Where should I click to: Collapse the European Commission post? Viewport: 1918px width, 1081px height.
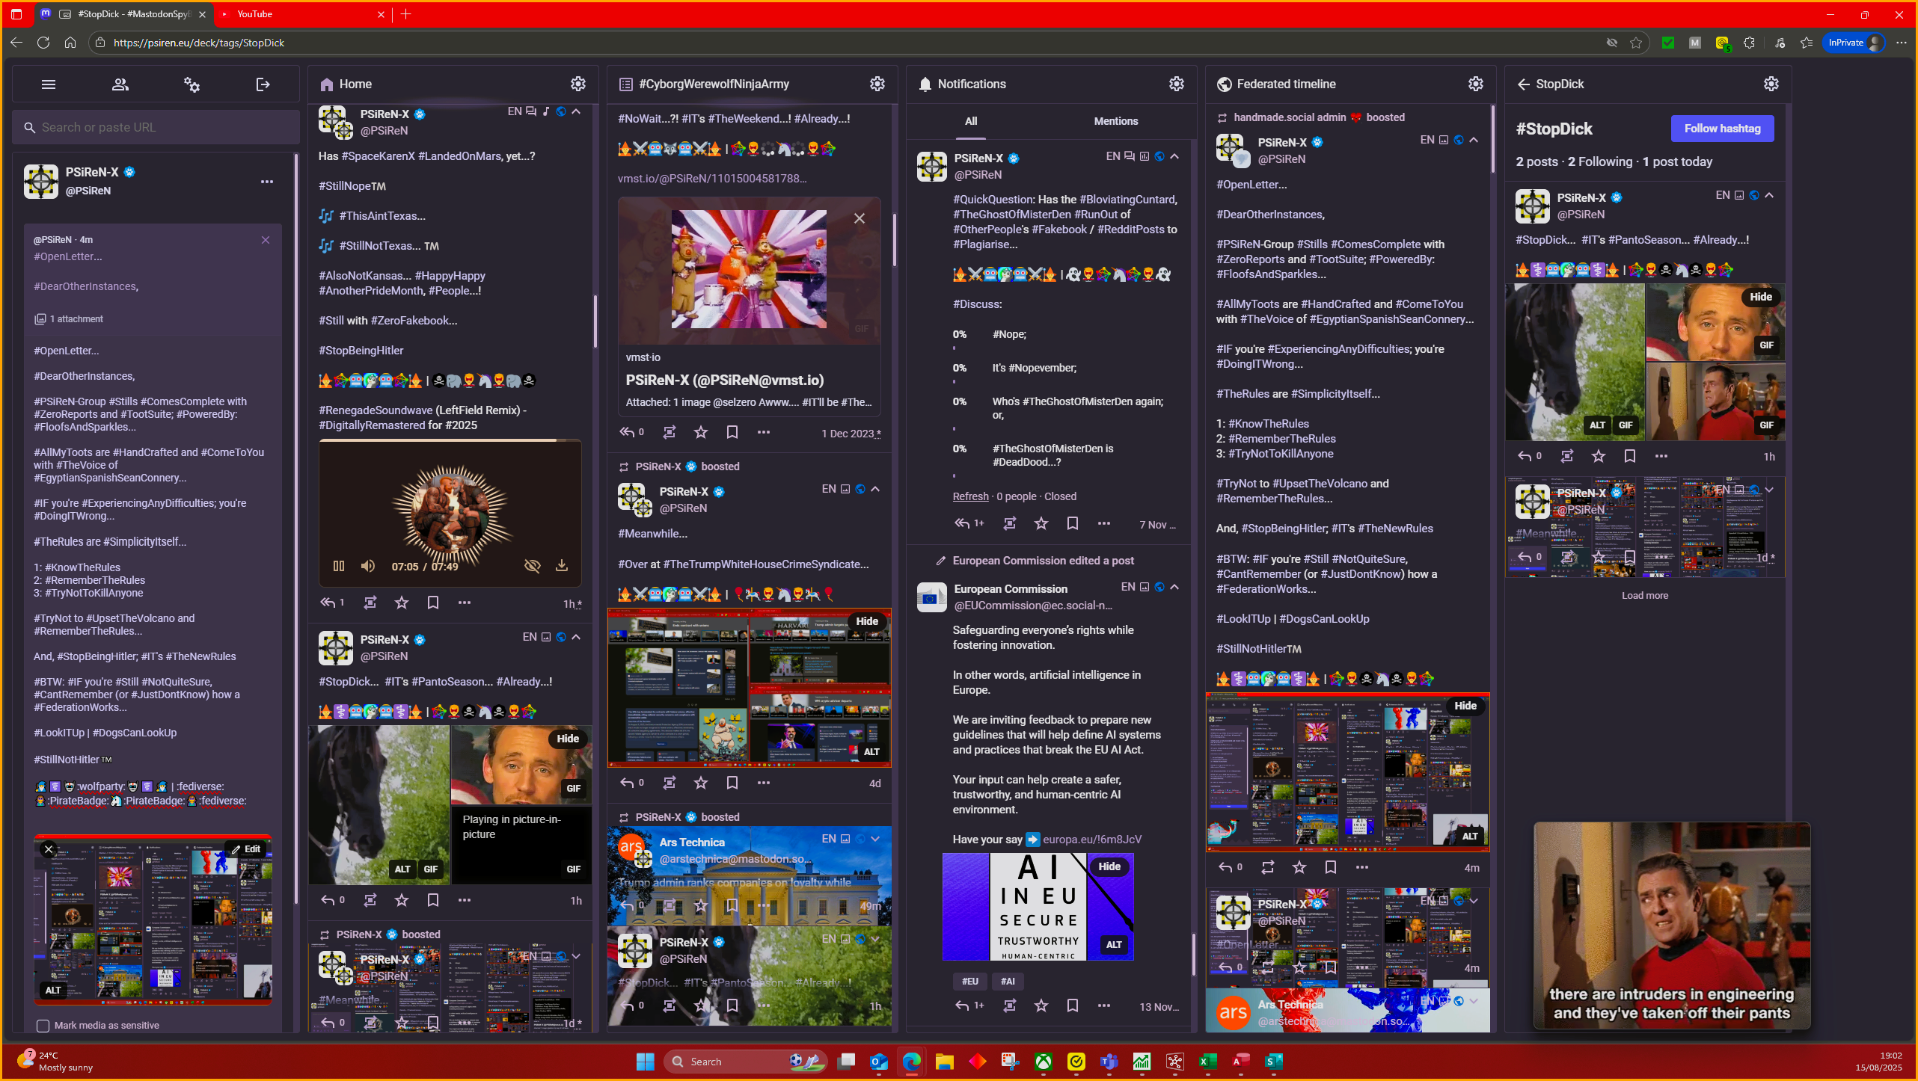pyautogui.click(x=1174, y=587)
